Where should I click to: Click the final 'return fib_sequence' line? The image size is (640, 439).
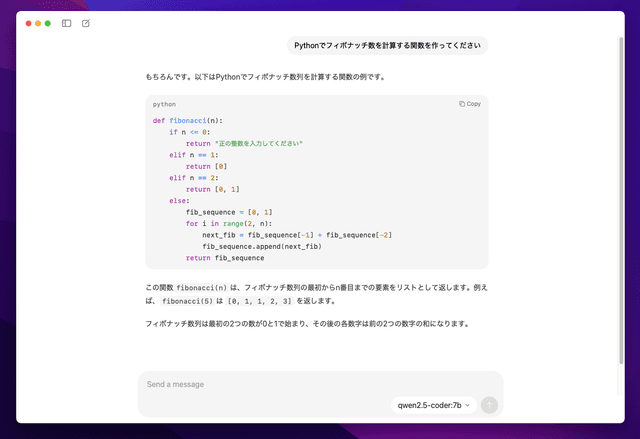[225, 258]
